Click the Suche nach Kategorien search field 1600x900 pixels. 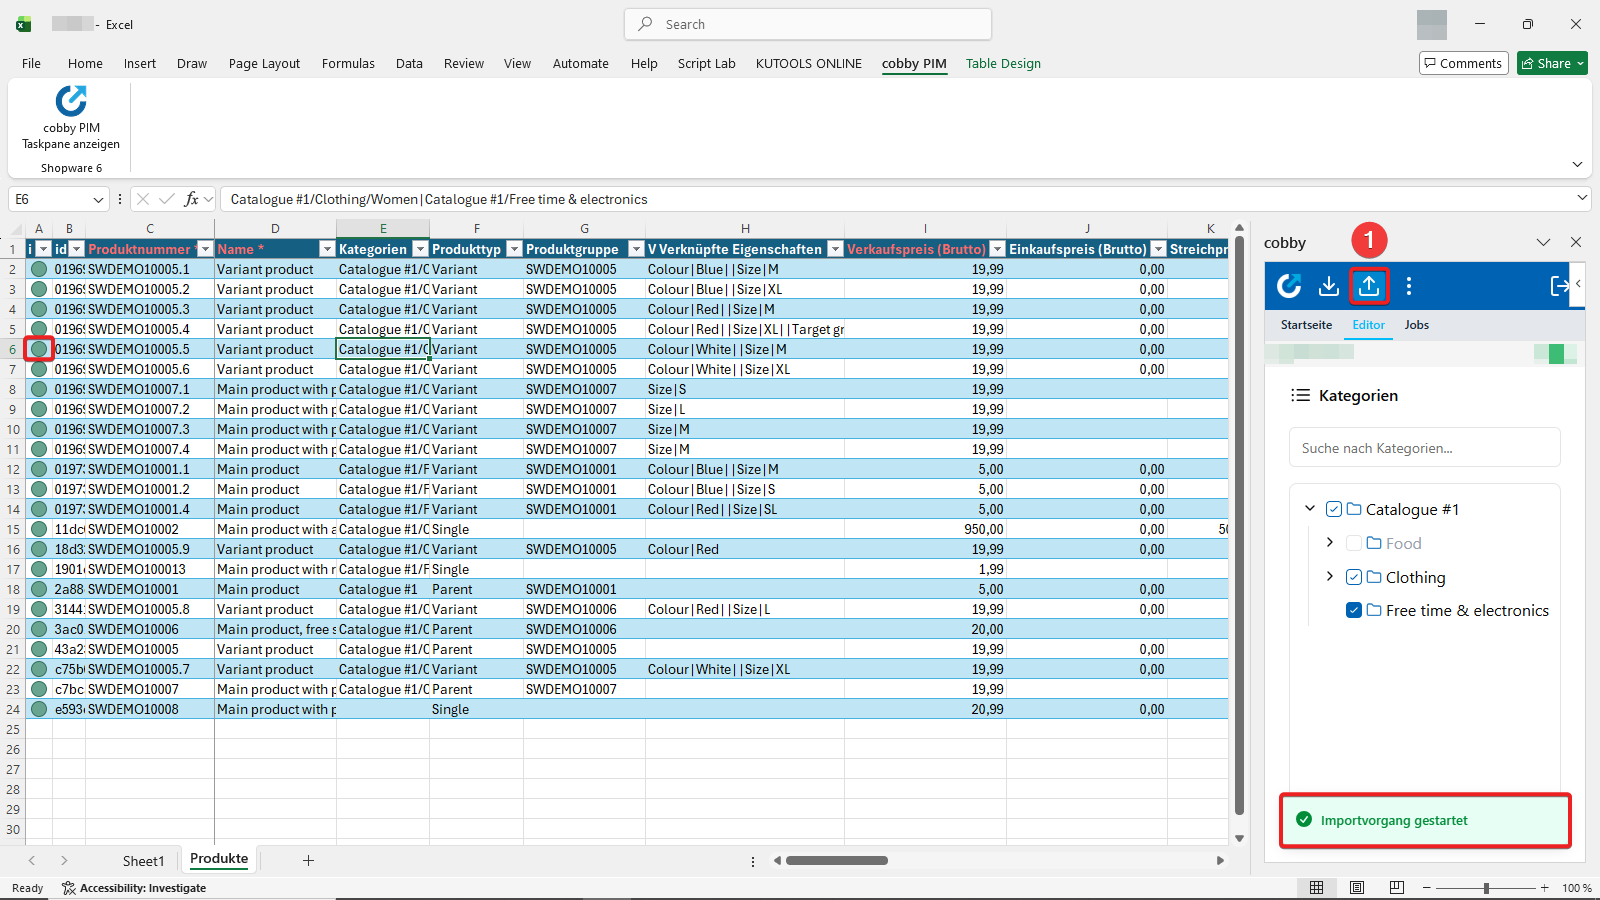point(1424,447)
